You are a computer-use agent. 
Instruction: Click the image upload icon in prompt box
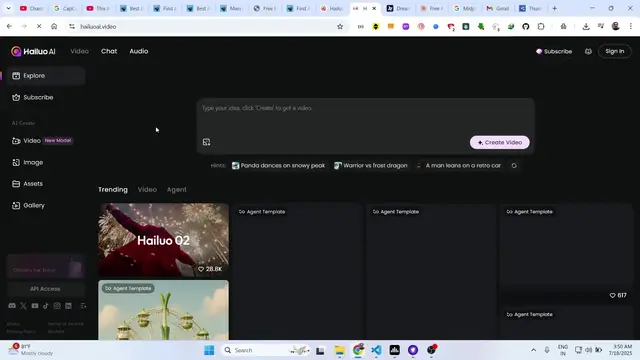pyautogui.click(x=207, y=142)
